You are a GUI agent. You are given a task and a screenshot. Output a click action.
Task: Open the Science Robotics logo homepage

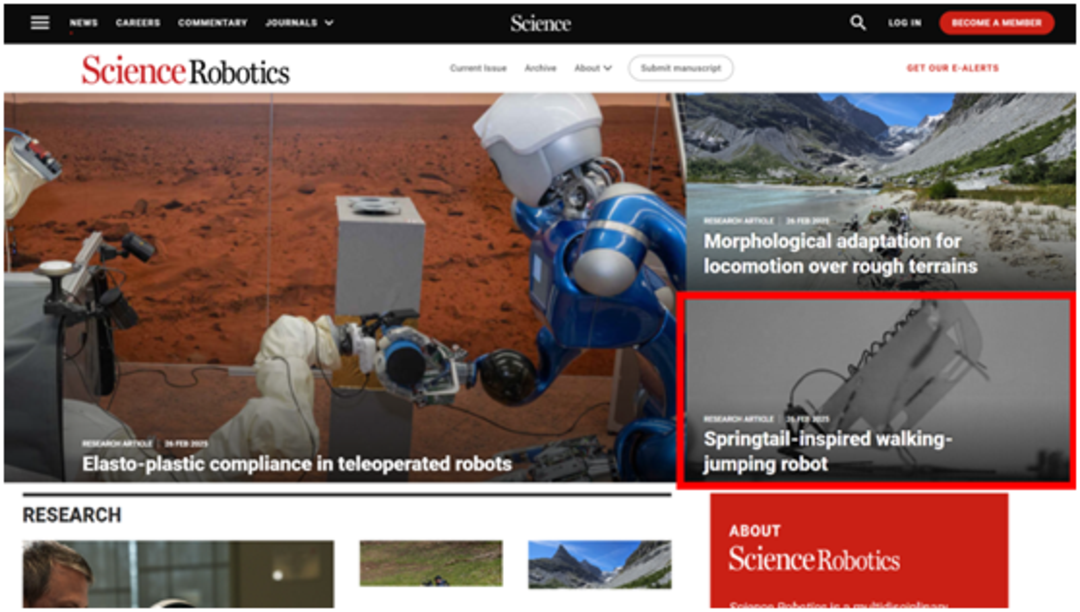(185, 70)
